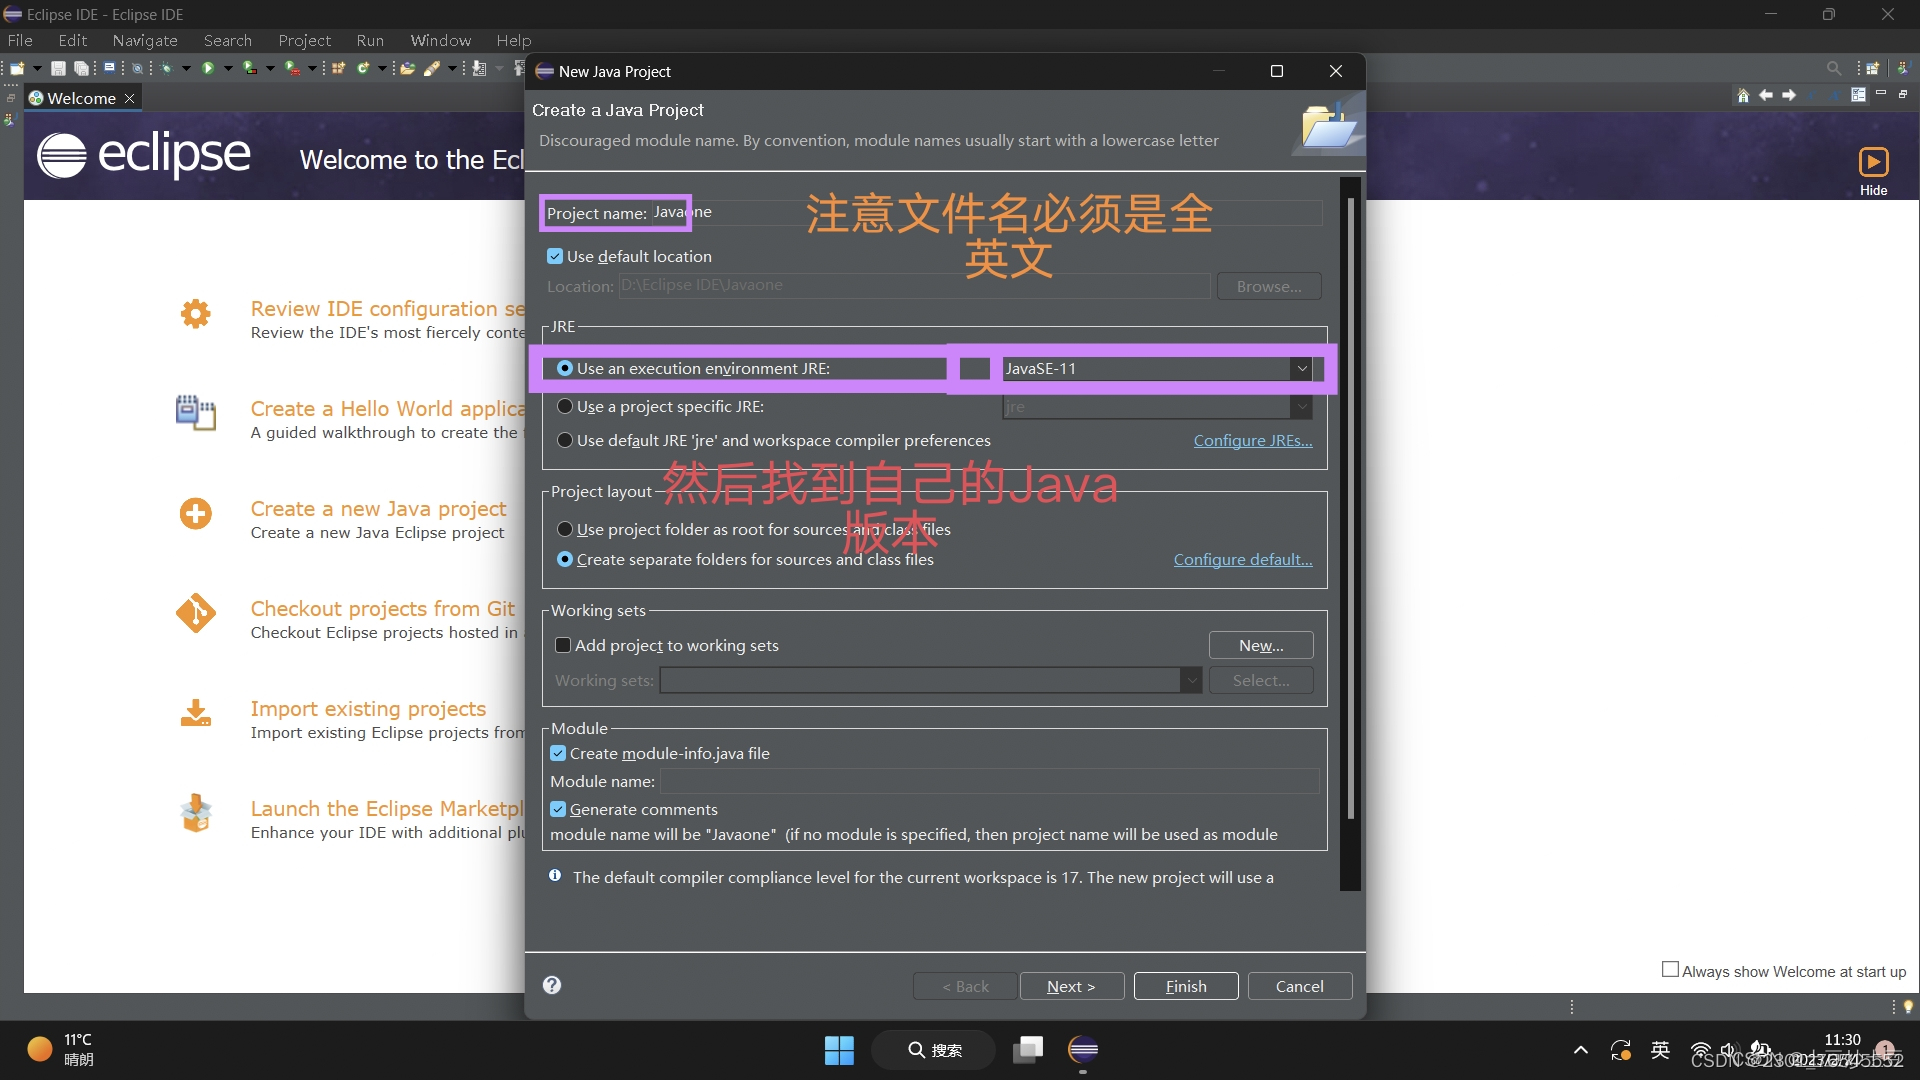
Task: Open the Project menu
Action: [x=304, y=40]
